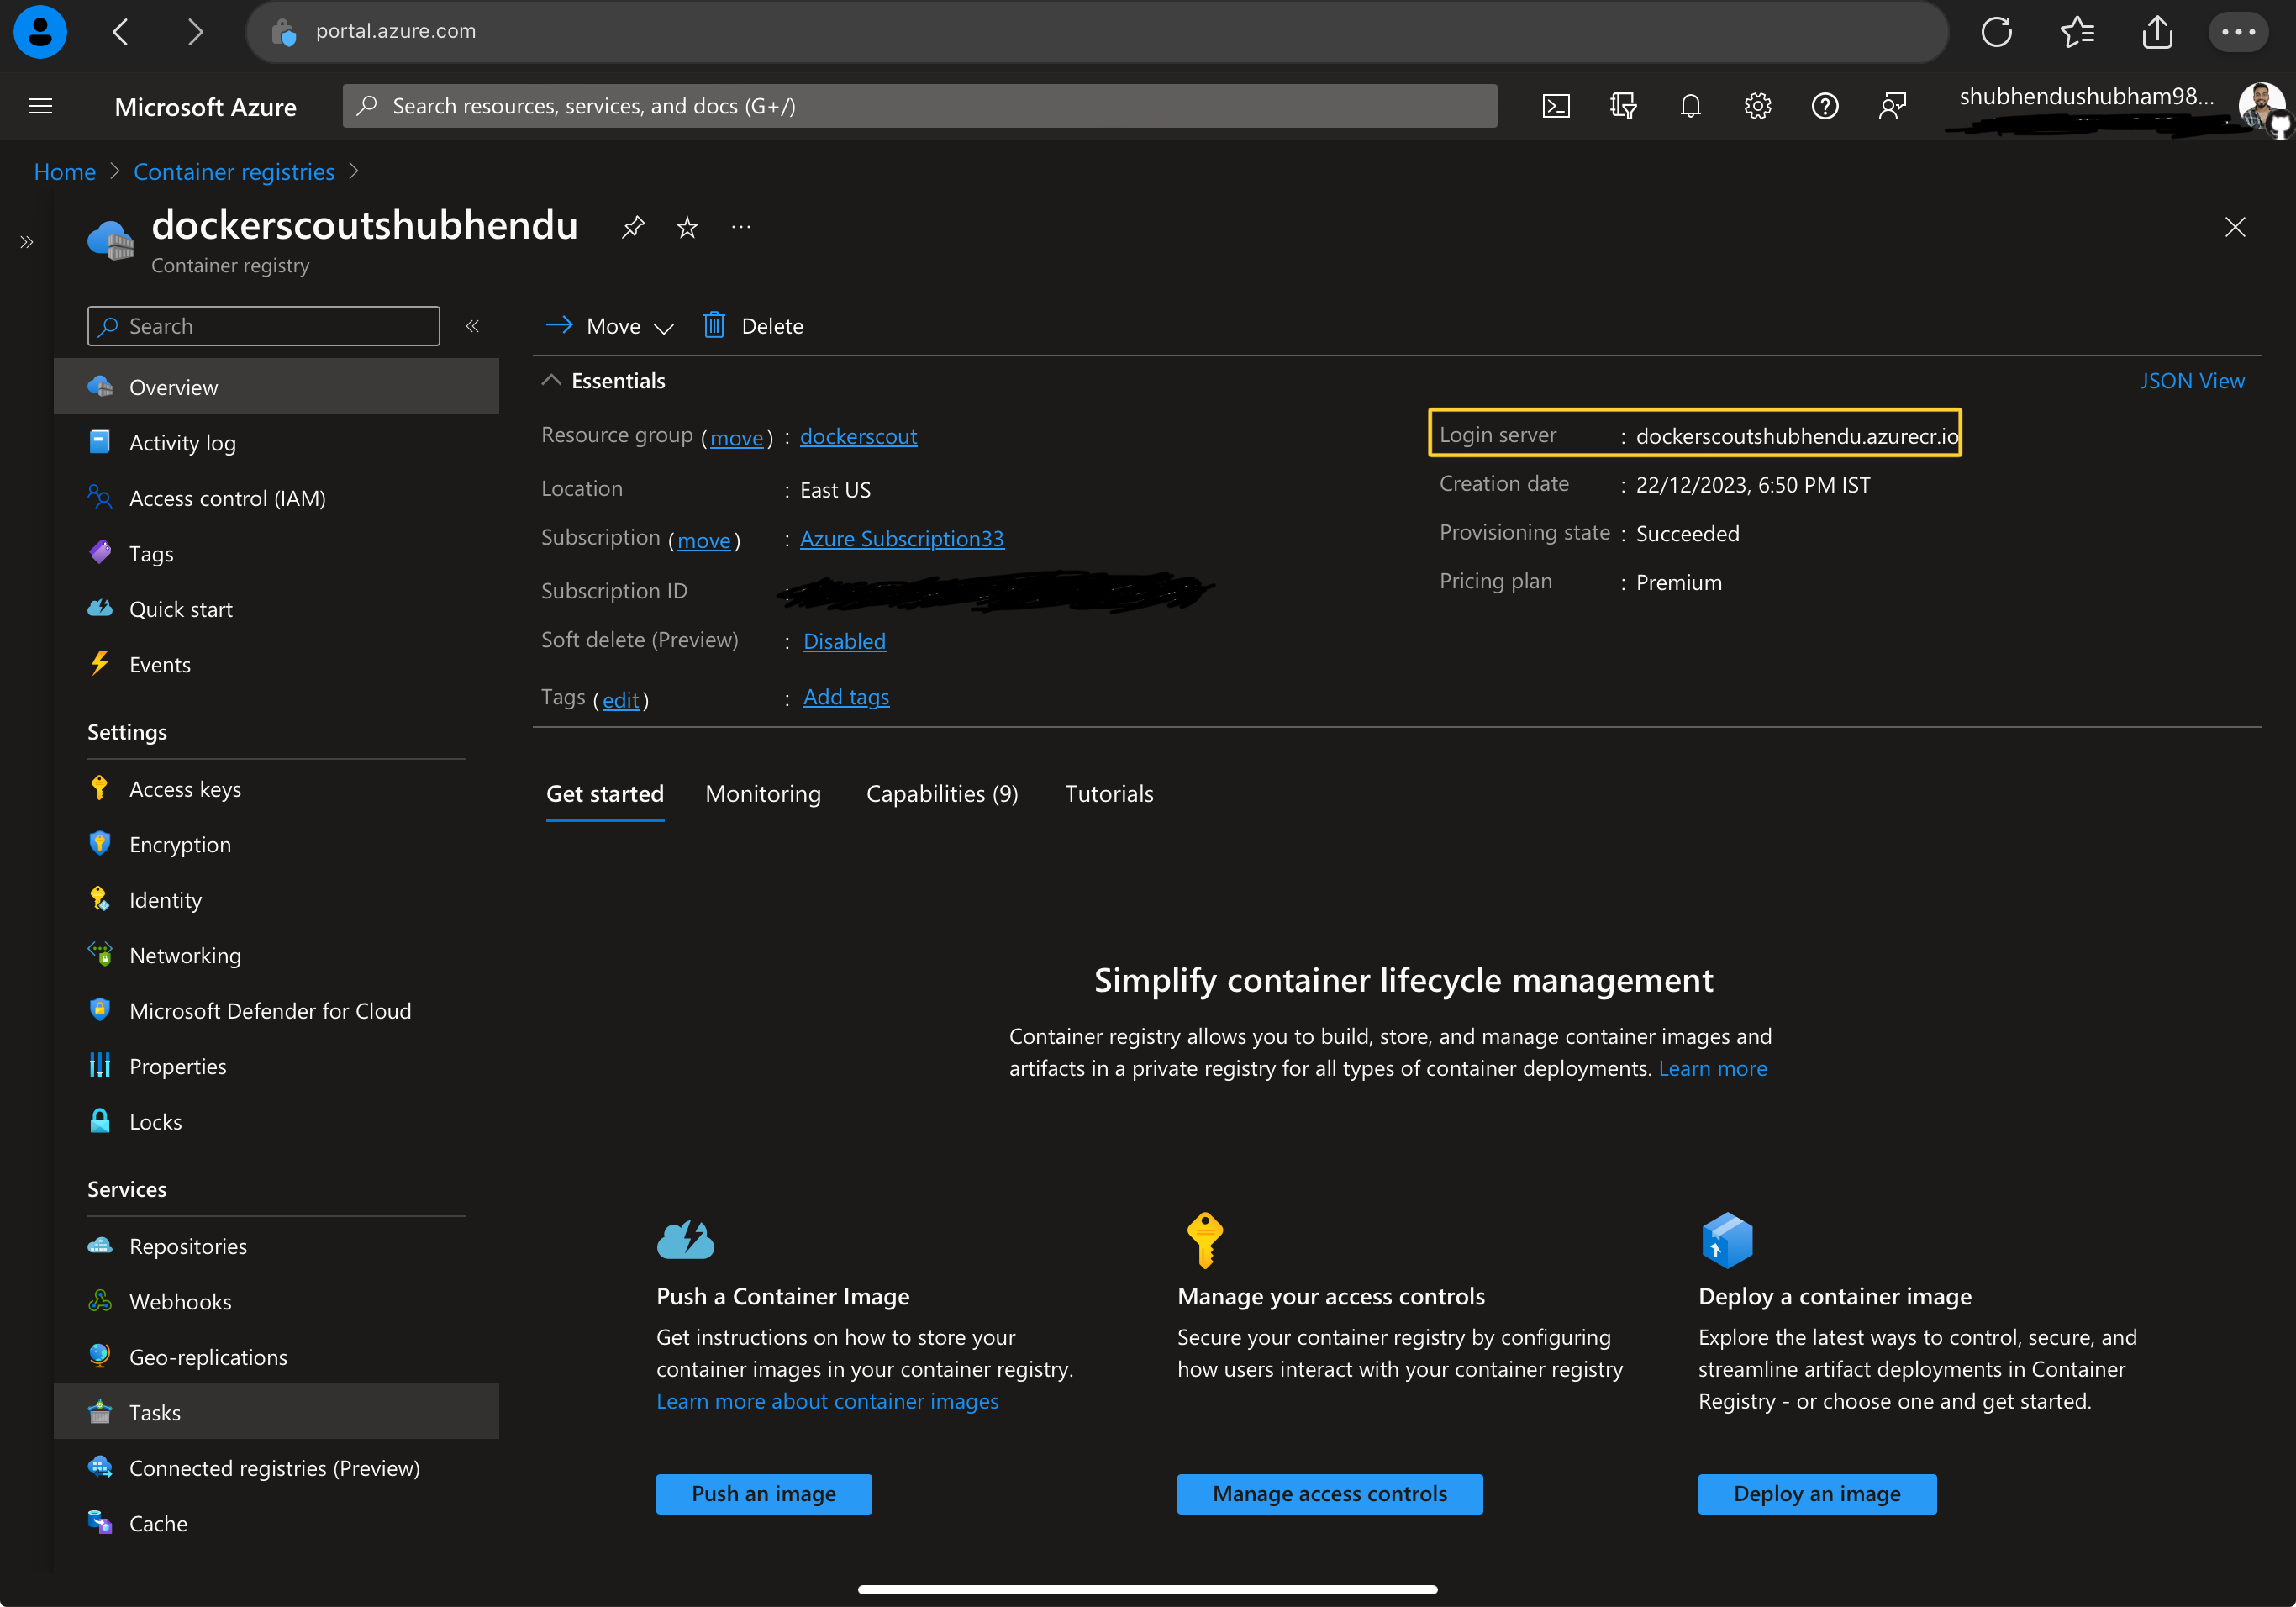The height and width of the screenshot is (1607, 2296).
Task: Open Azure portal hamburger menu
Action: click(40, 106)
